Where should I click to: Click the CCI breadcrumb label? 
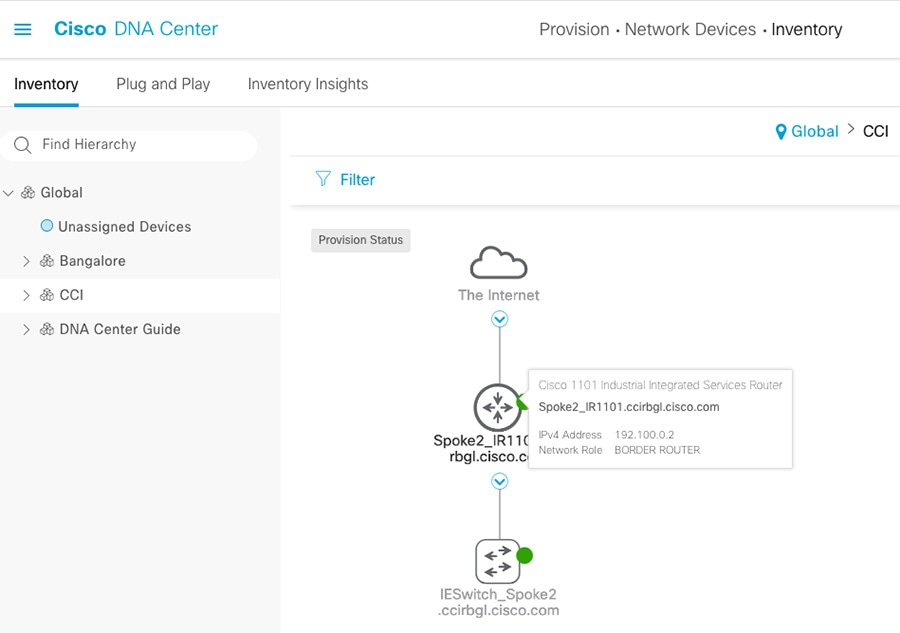tap(875, 131)
